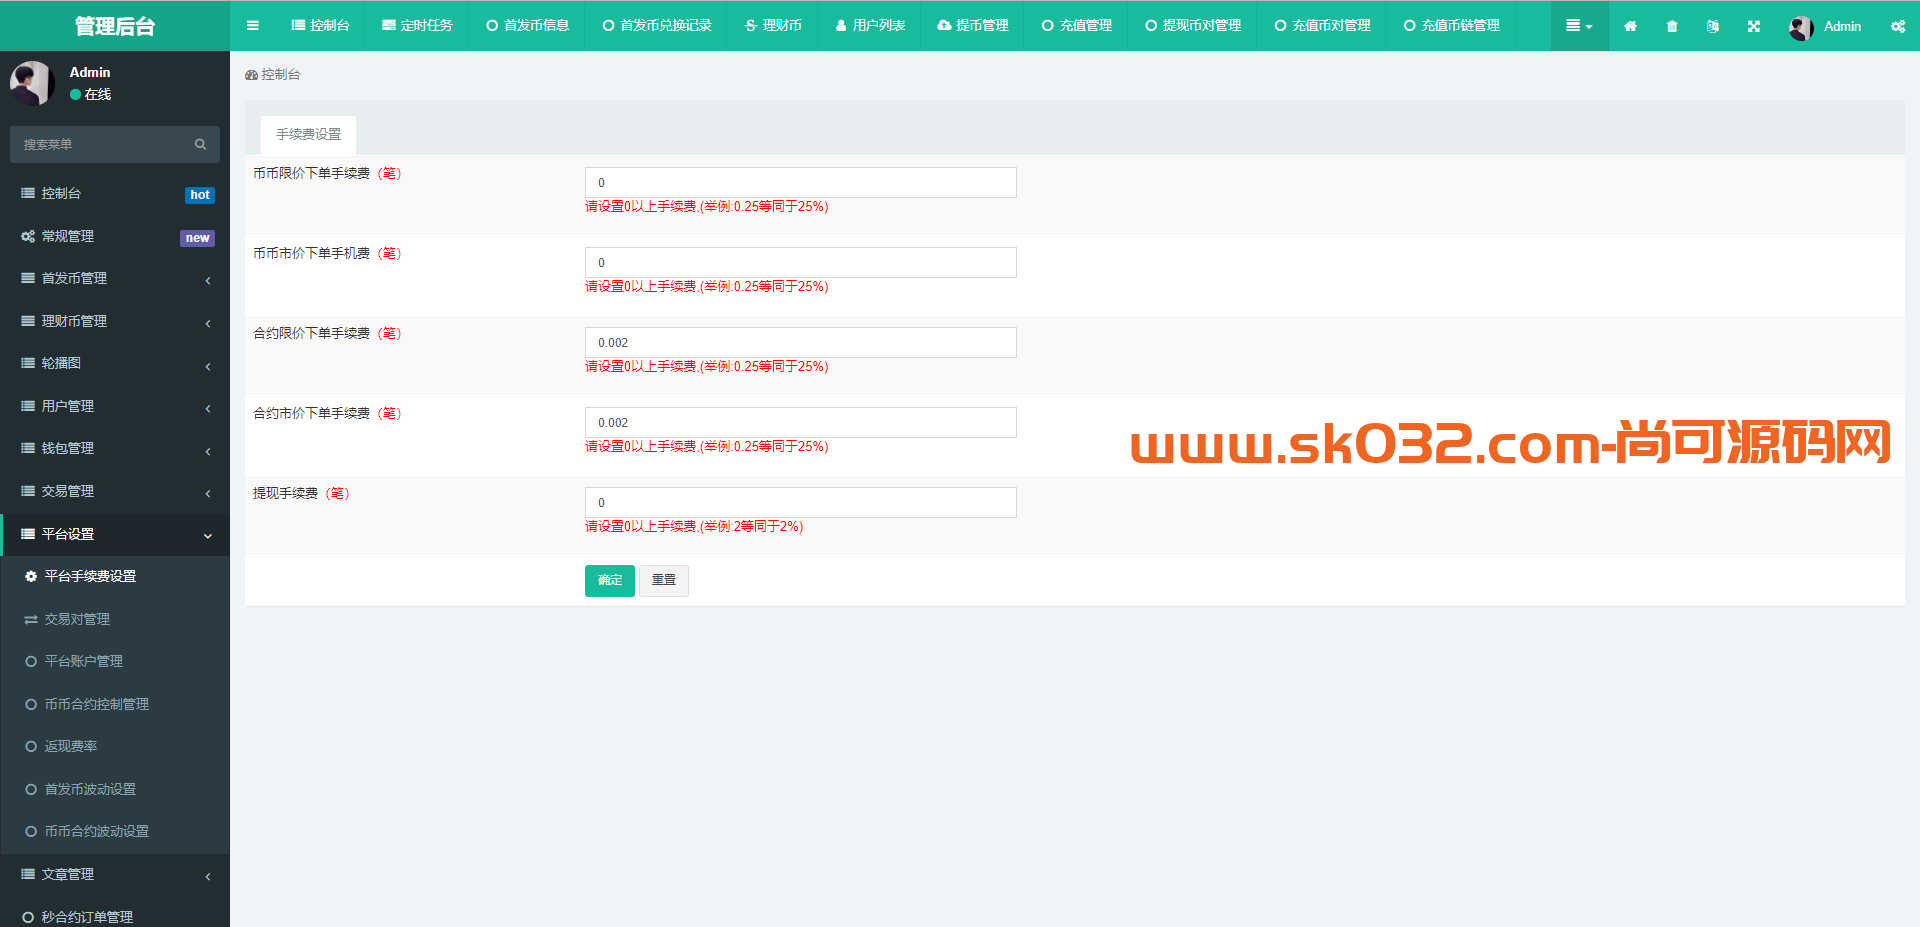1920x927 pixels.
Task: Open the top-bar list dropdown menu
Action: tap(1579, 26)
